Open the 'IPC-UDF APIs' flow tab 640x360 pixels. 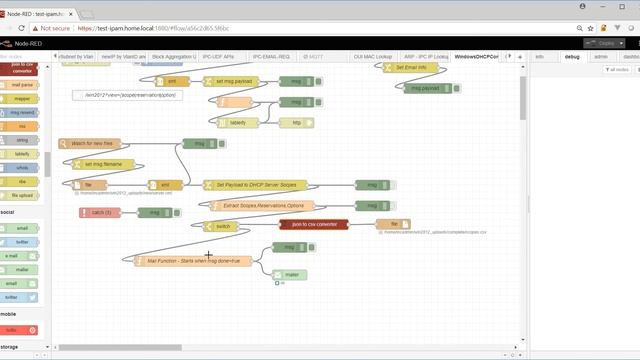[x=218, y=57]
